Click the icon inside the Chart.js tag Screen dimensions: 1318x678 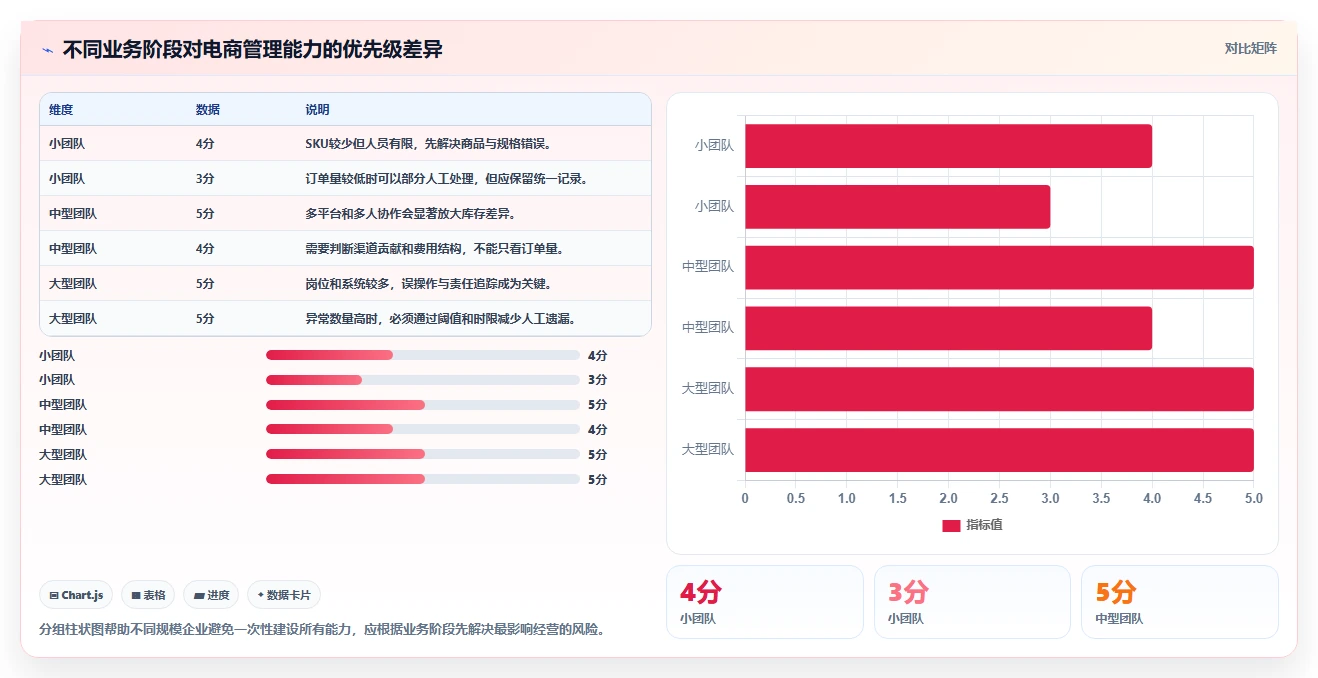54,595
